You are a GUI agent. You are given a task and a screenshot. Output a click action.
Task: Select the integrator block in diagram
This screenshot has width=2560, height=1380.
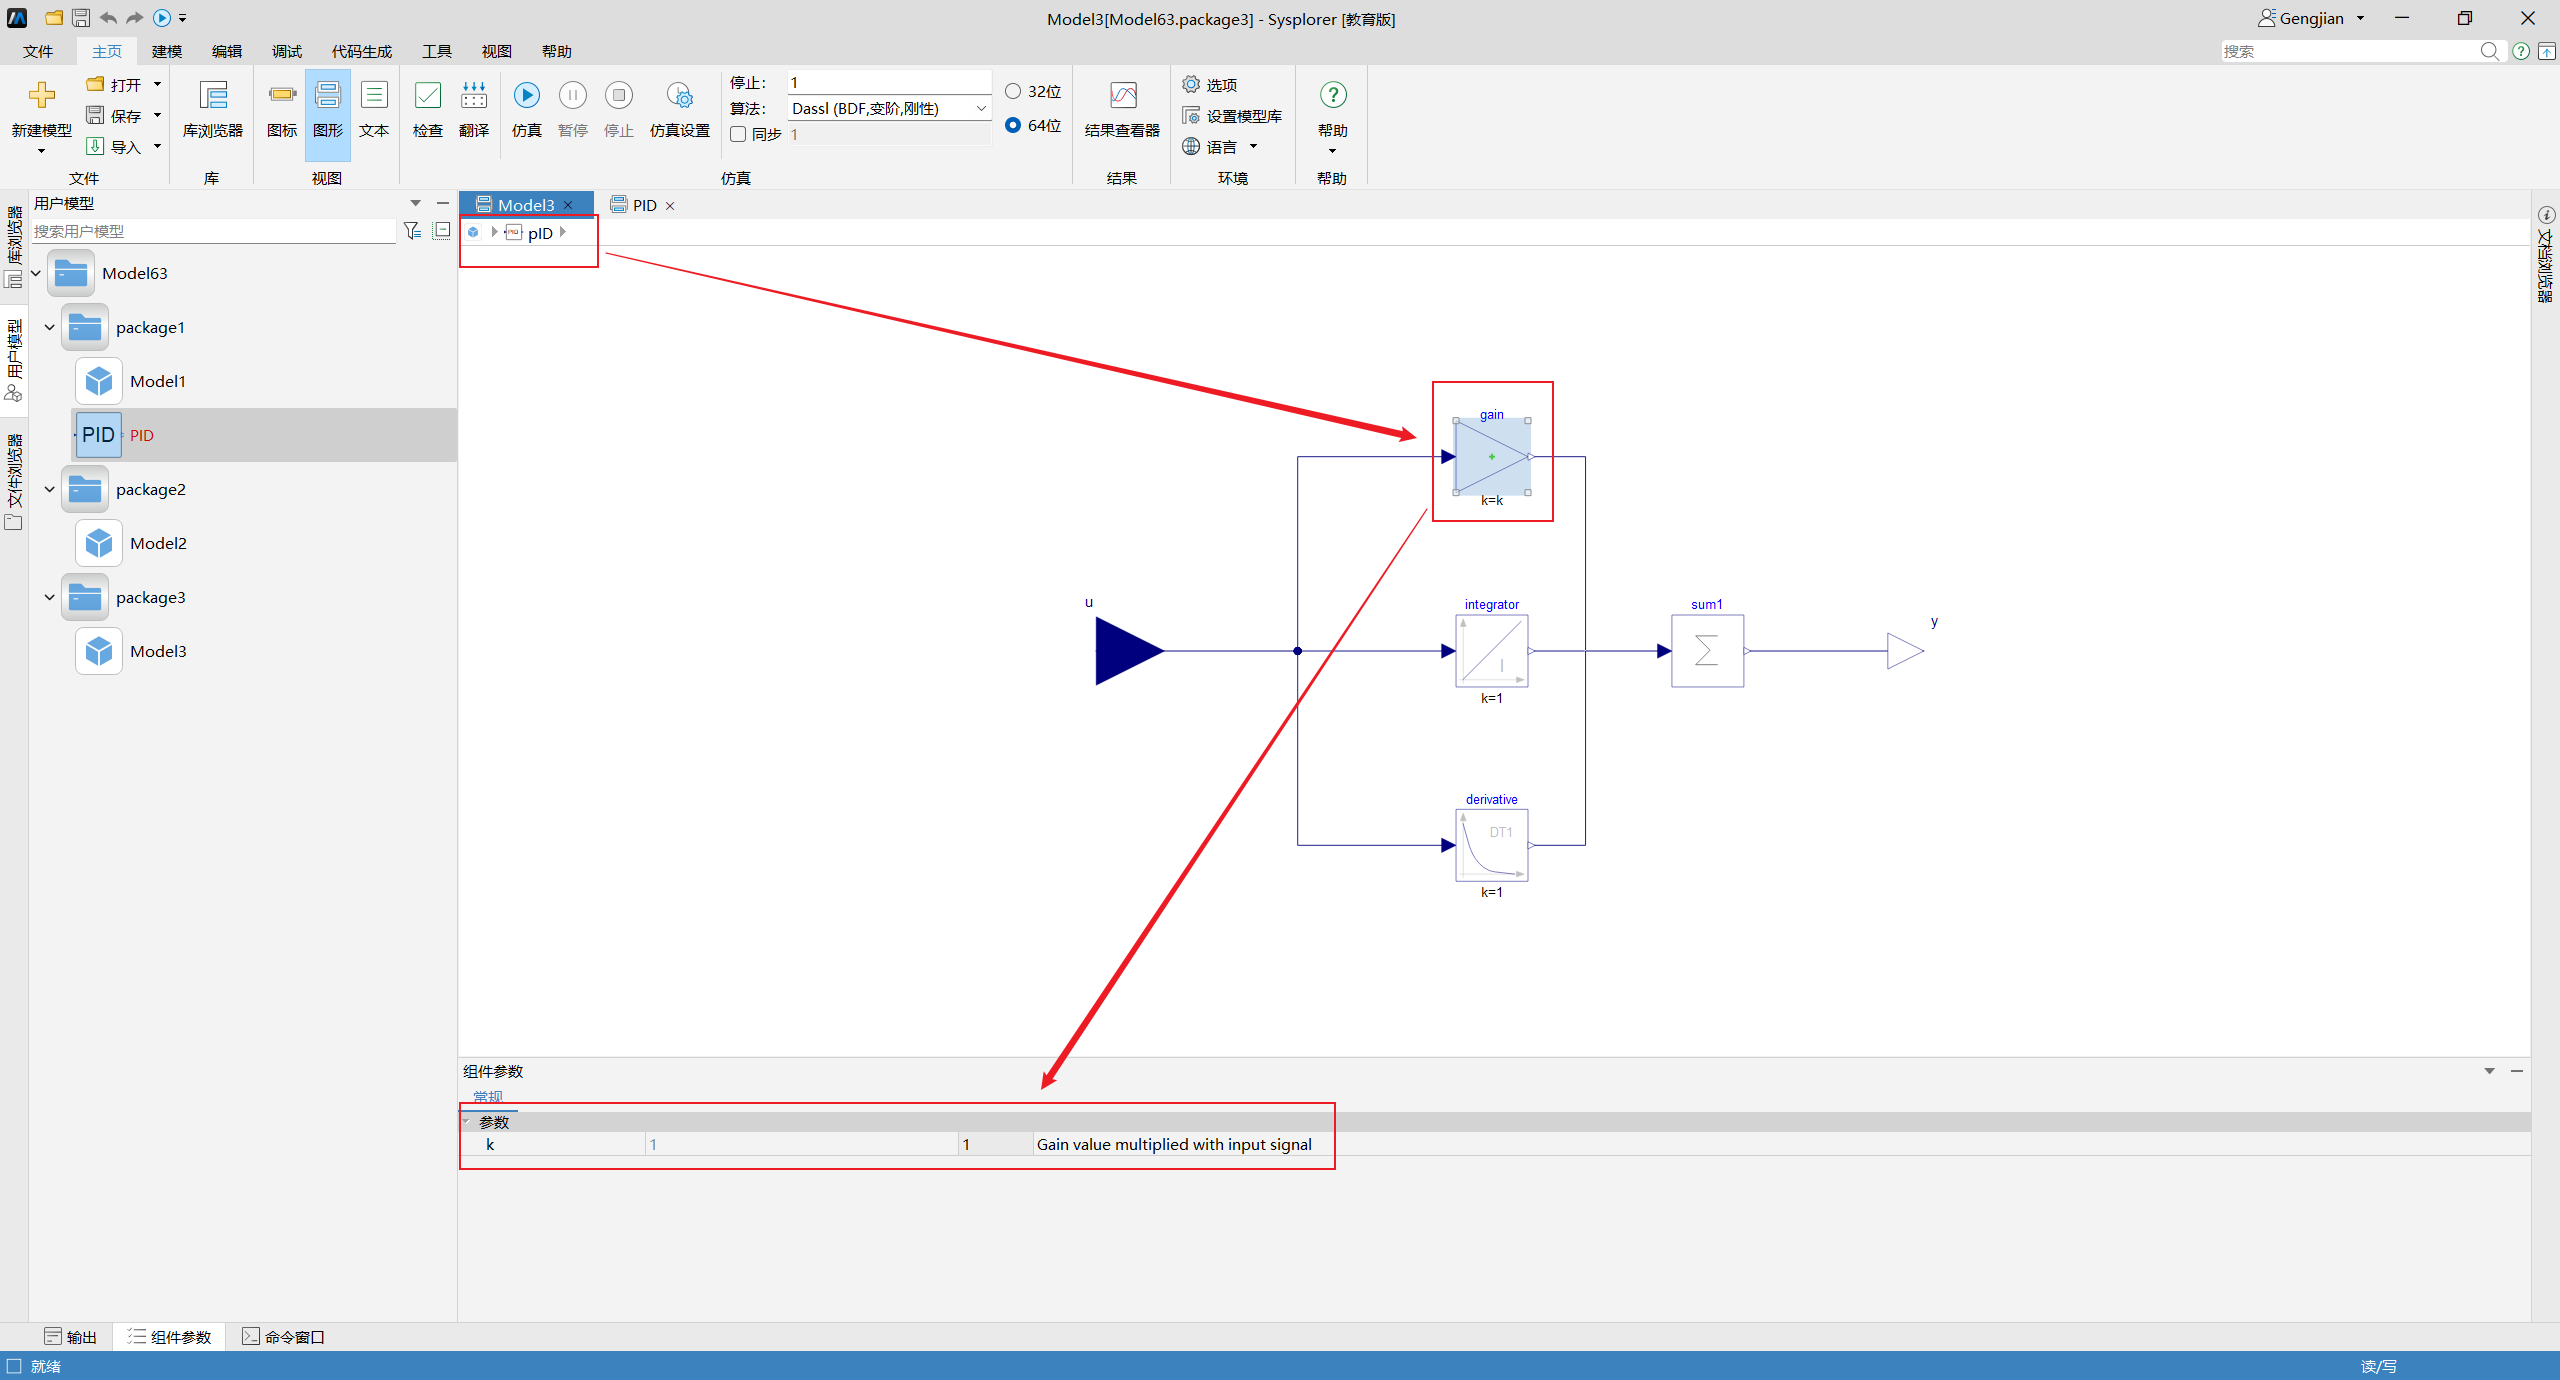[1491, 651]
